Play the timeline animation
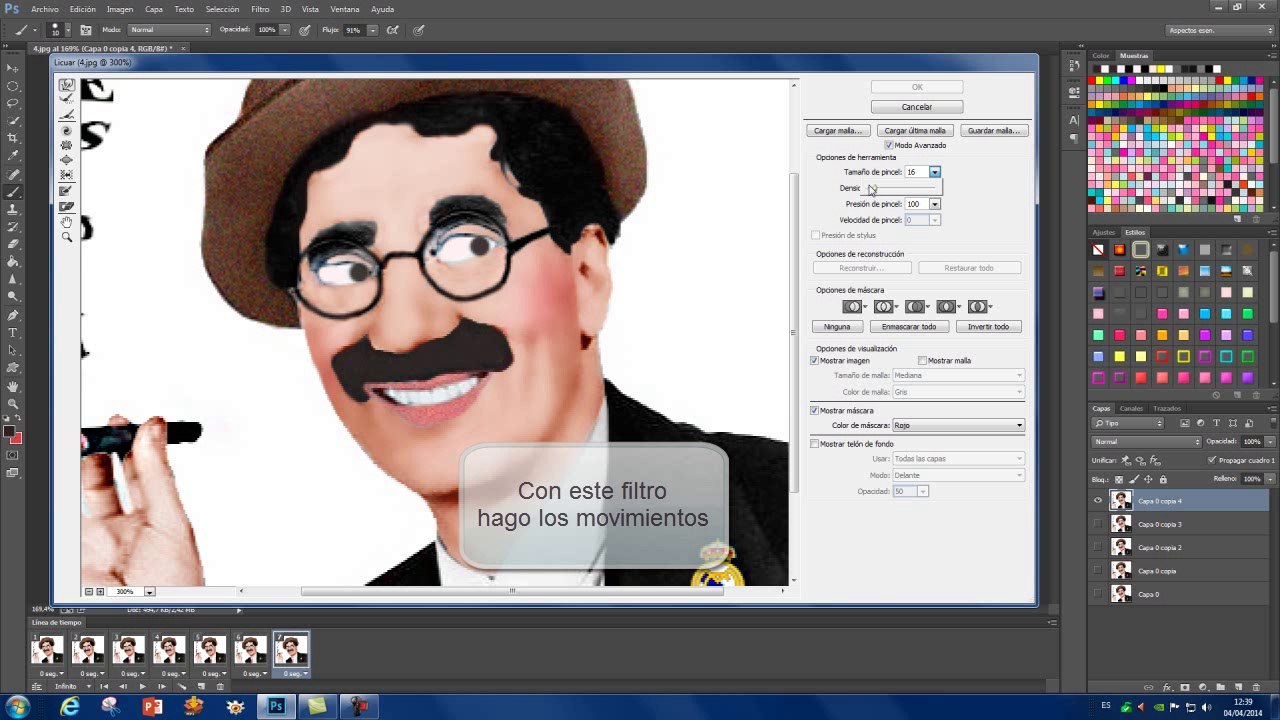Screen dimensions: 1280x720 click(143, 687)
